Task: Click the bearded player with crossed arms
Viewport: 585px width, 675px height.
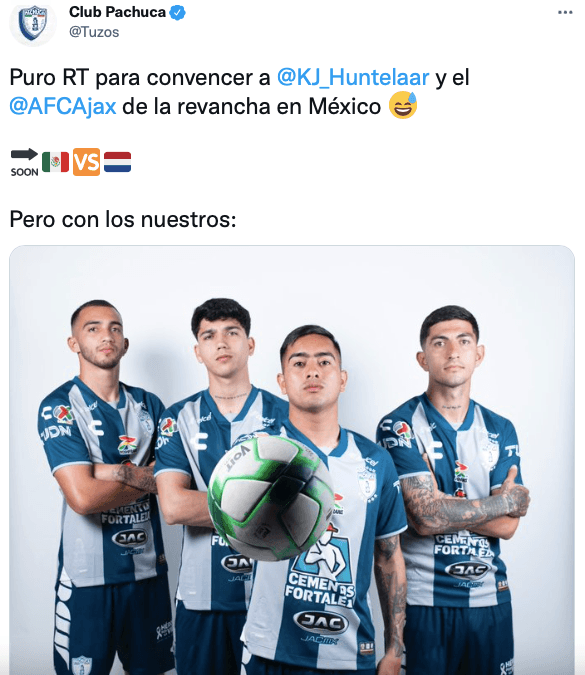Action: point(106,486)
